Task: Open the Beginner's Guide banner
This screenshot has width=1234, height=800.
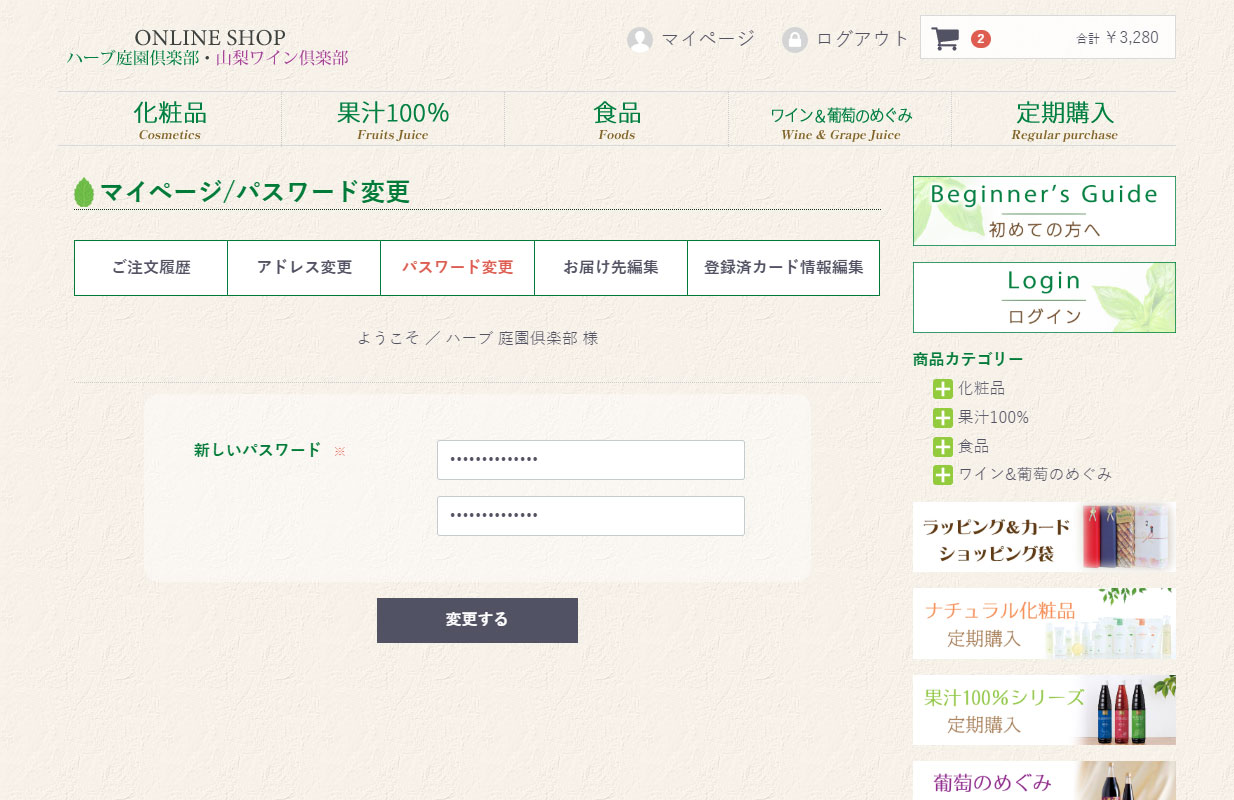Action: click(1044, 211)
